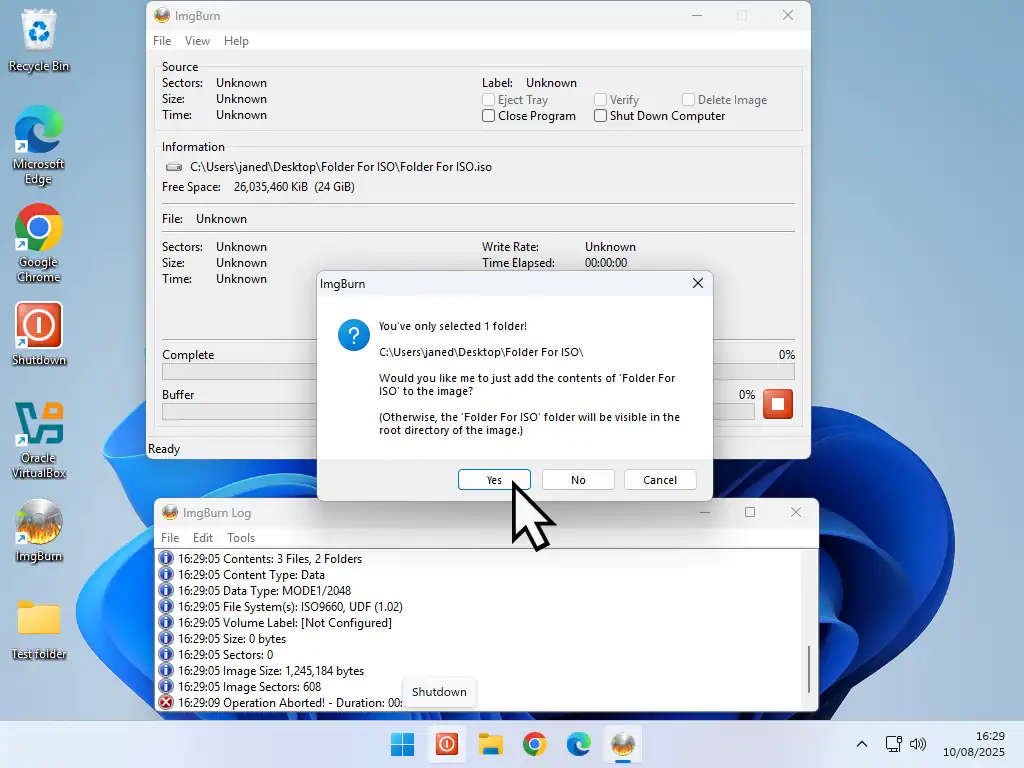This screenshot has height=768, width=1024.
Task: Open the Oracle VirtualBox desktop shortcut
Action: (x=39, y=439)
